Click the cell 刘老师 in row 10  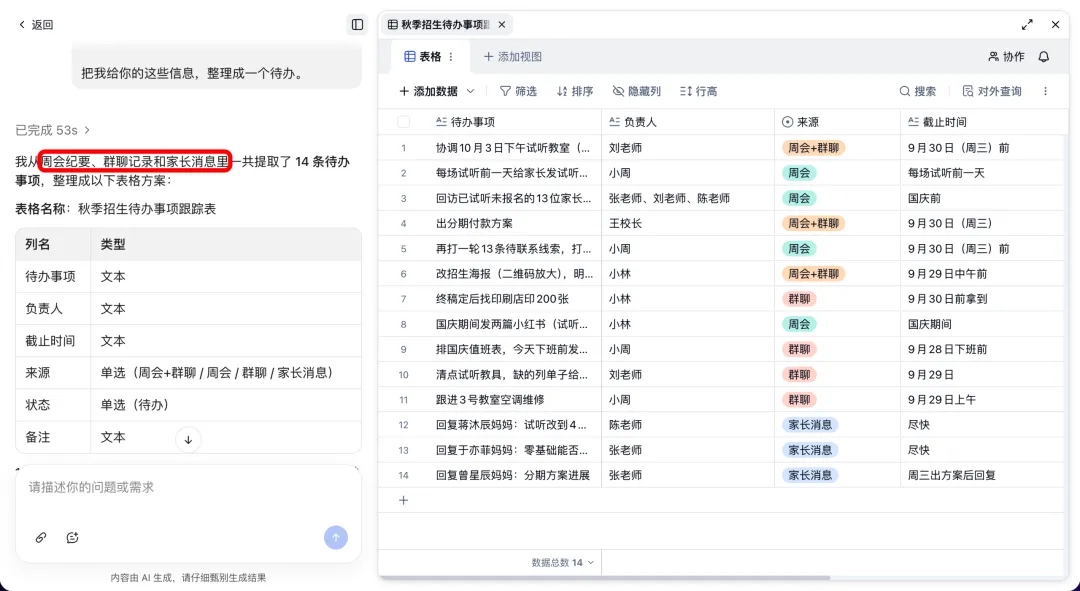pyautogui.click(x=687, y=375)
